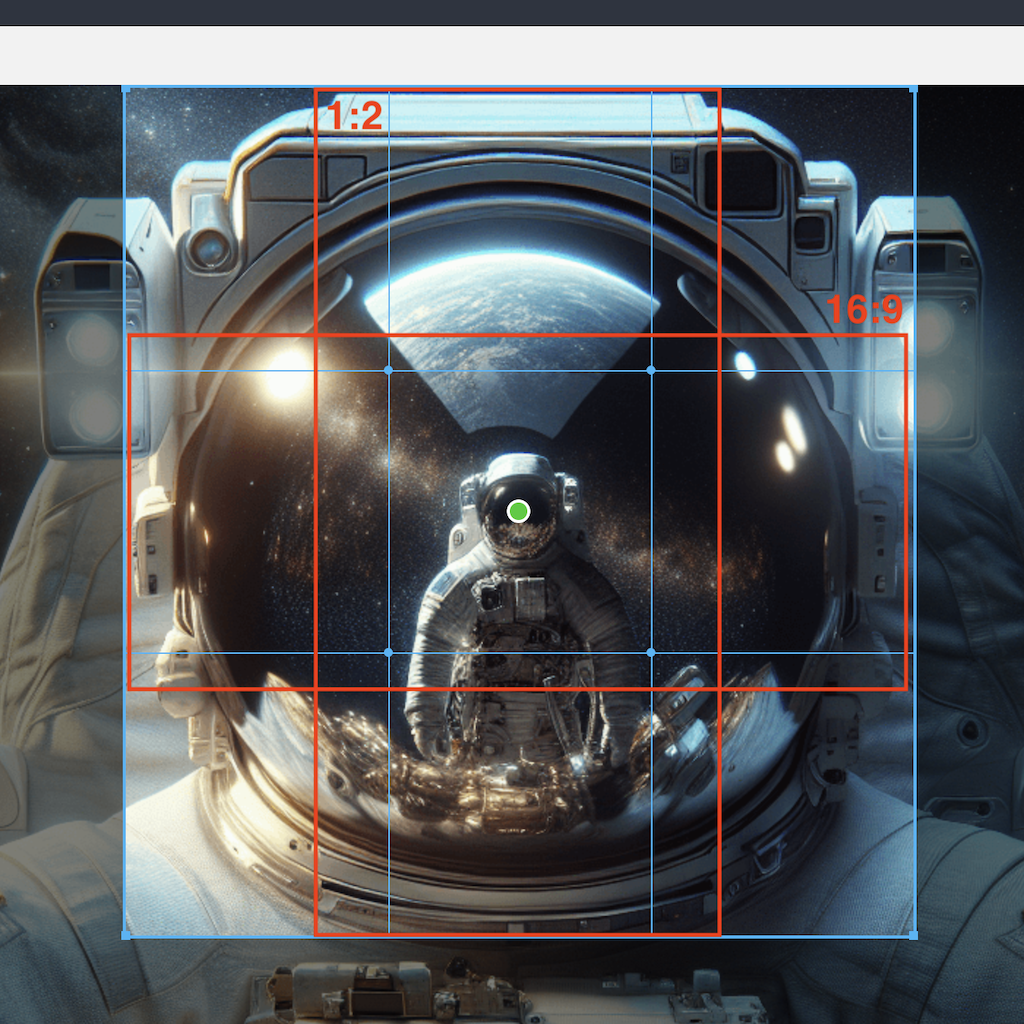The width and height of the screenshot is (1024, 1024).
Task: Click the top-left crop corner handle
Action: pyautogui.click(x=125, y=90)
